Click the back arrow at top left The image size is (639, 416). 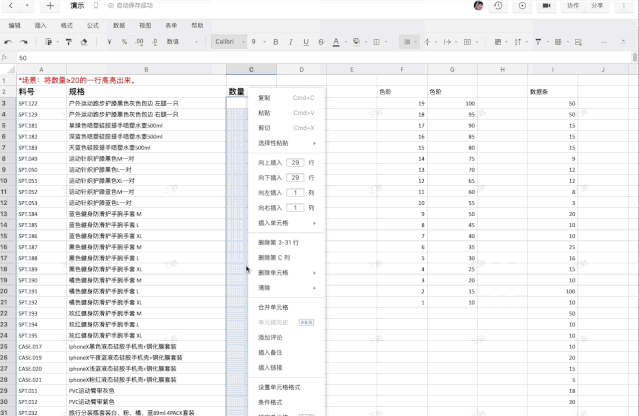click(x=11, y=6)
